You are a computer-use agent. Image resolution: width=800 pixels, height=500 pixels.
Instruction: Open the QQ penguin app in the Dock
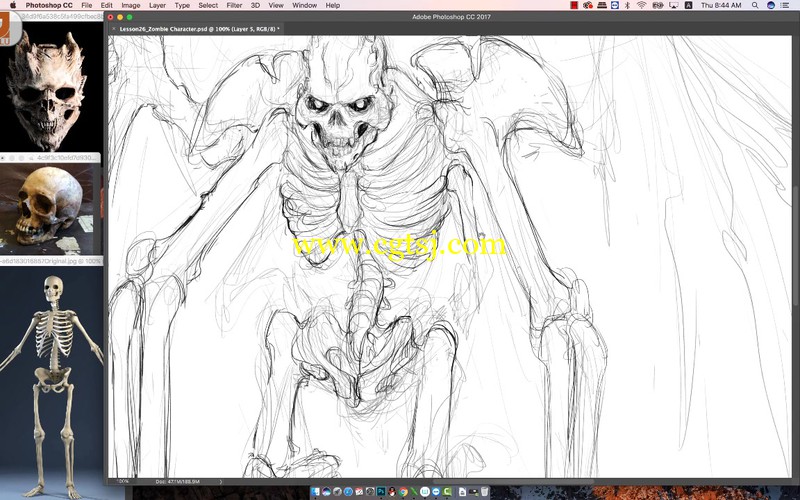tap(392, 492)
